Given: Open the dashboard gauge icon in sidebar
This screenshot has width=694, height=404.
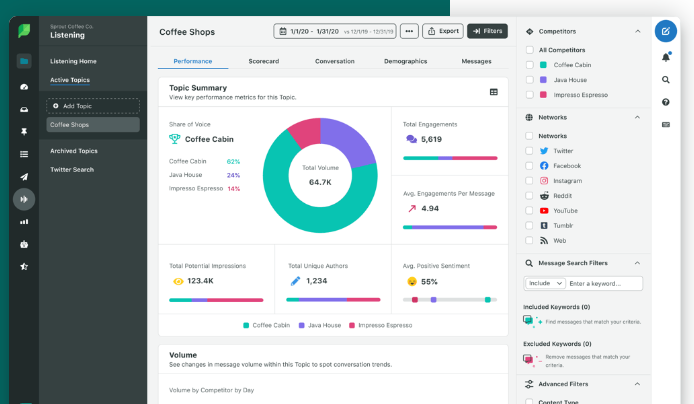Looking at the screenshot, I should click(24, 87).
